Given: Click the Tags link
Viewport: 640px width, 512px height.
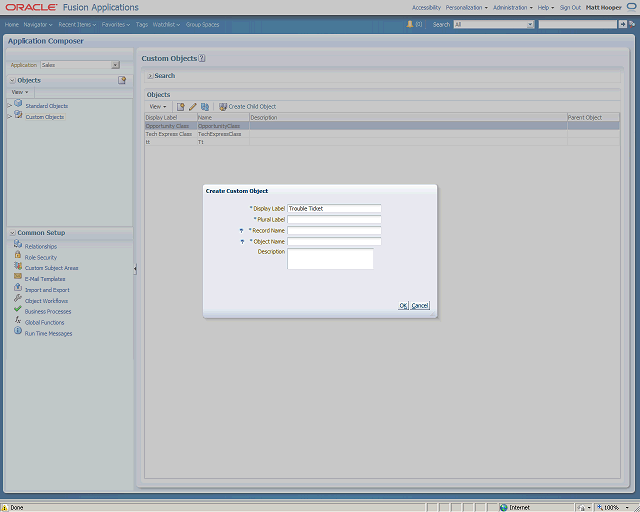Looking at the screenshot, I should (142, 24).
